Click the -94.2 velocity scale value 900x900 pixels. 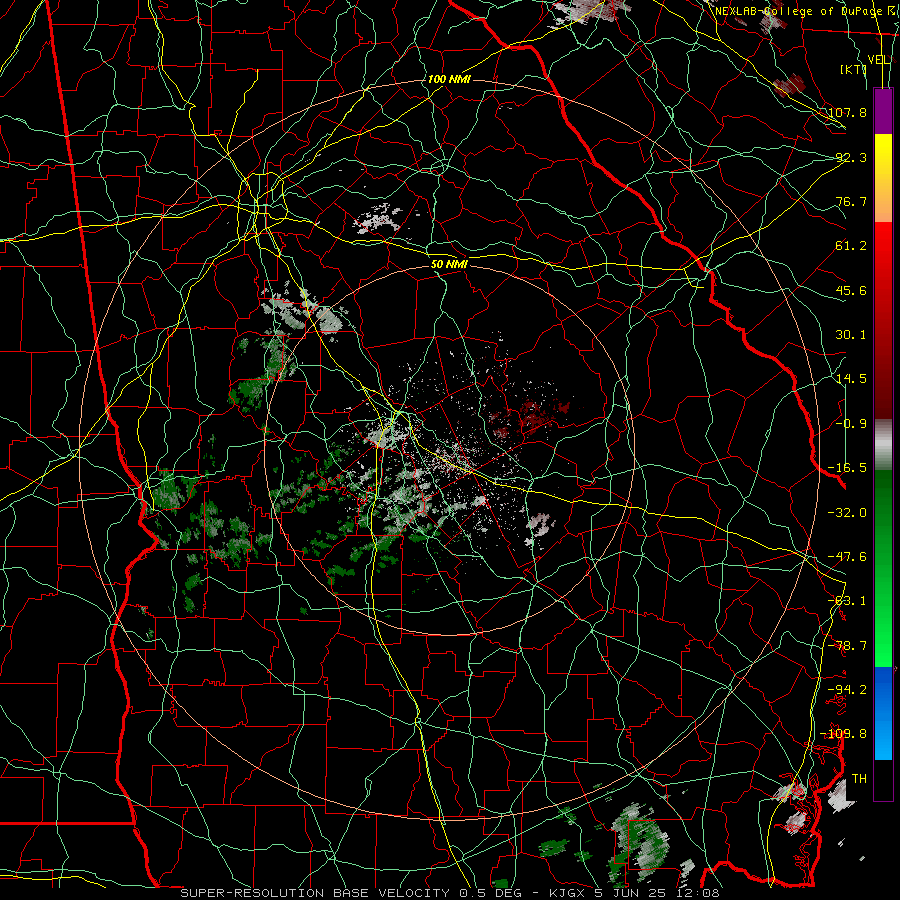(x=848, y=689)
